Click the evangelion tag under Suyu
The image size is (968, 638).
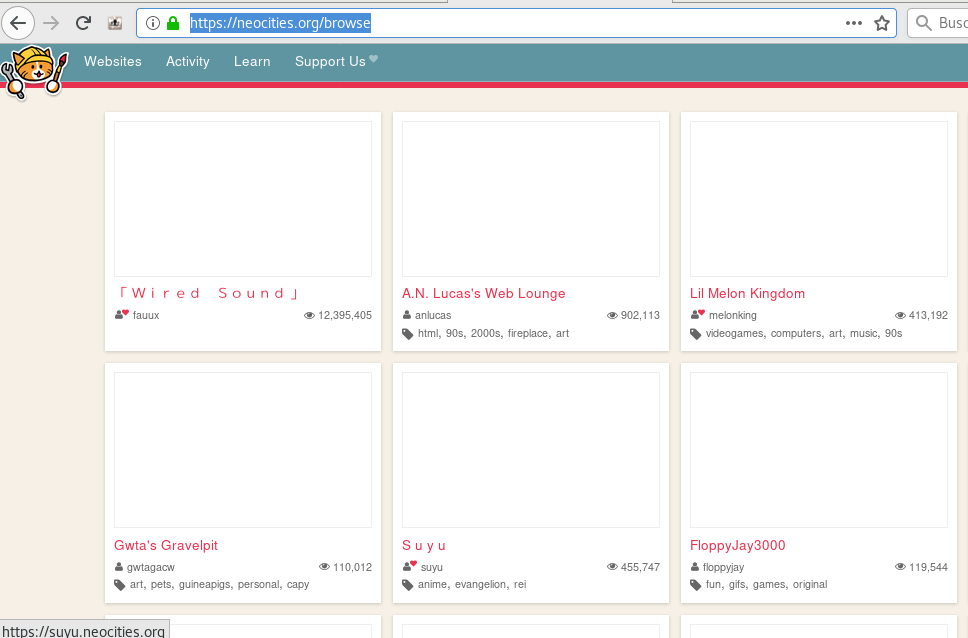(481, 584)
